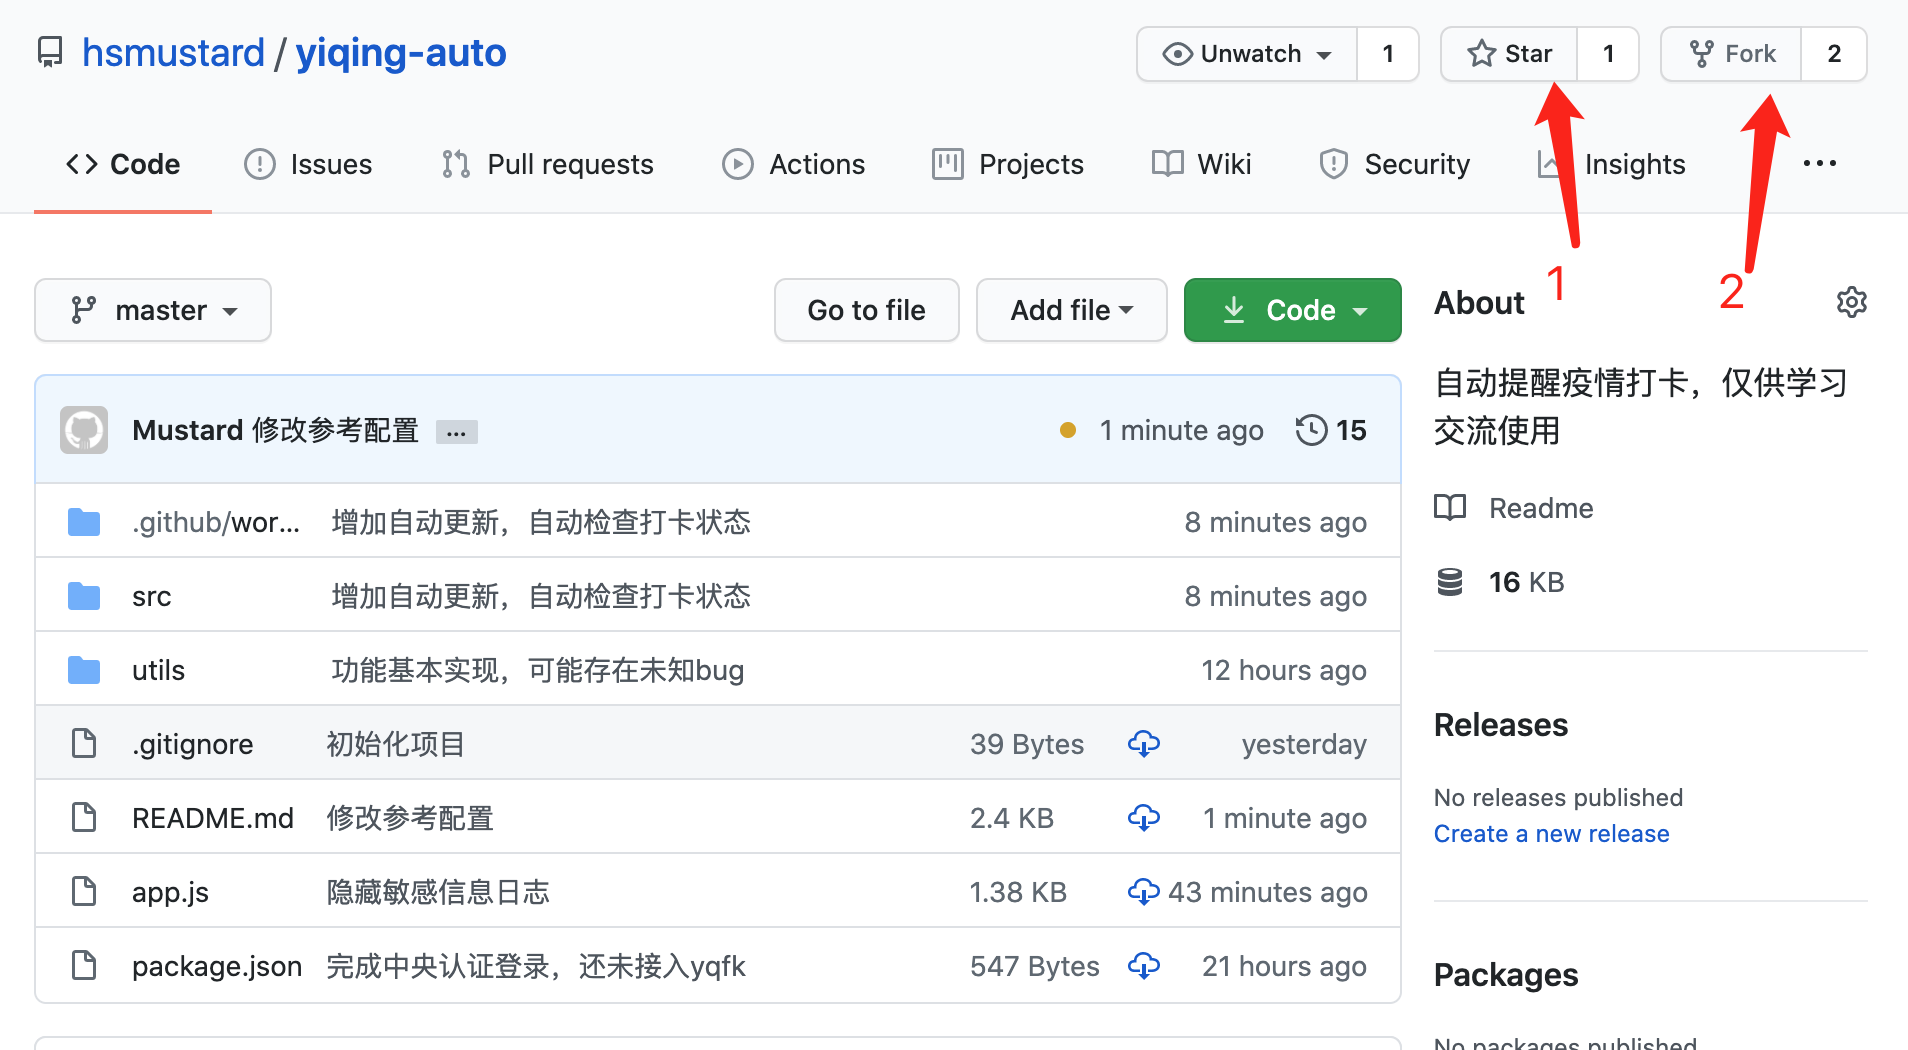Click Create a new release link
This screenshot has width=1908, height=1050.
click(1552, 834)
